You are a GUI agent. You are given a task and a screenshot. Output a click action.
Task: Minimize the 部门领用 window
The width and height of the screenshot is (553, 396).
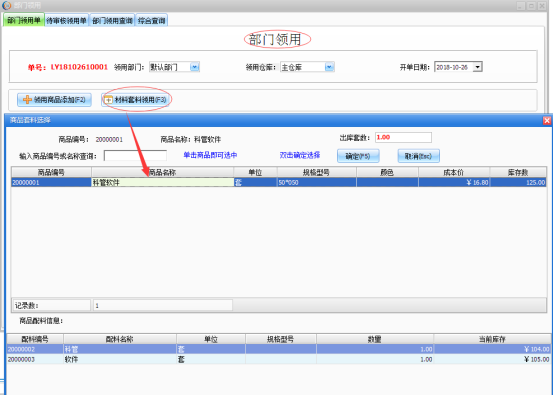point(521,6)
